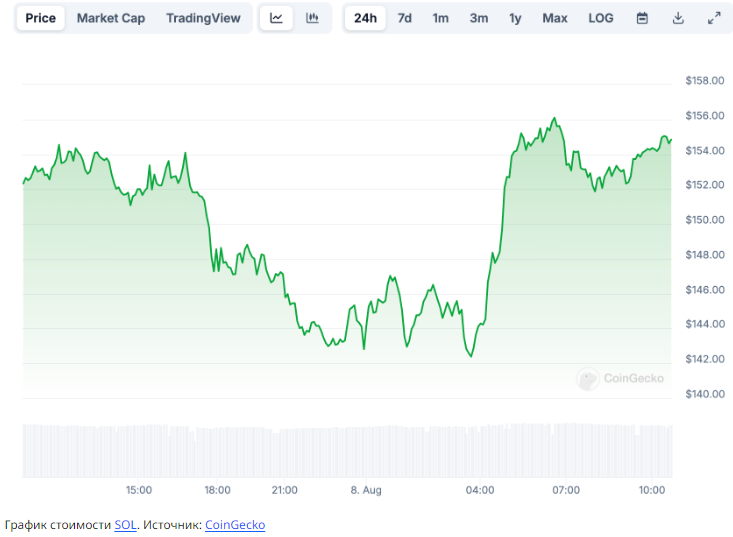733x537 pixels.
Task: Click the volume bars below the chart
Action: point(347,451)
